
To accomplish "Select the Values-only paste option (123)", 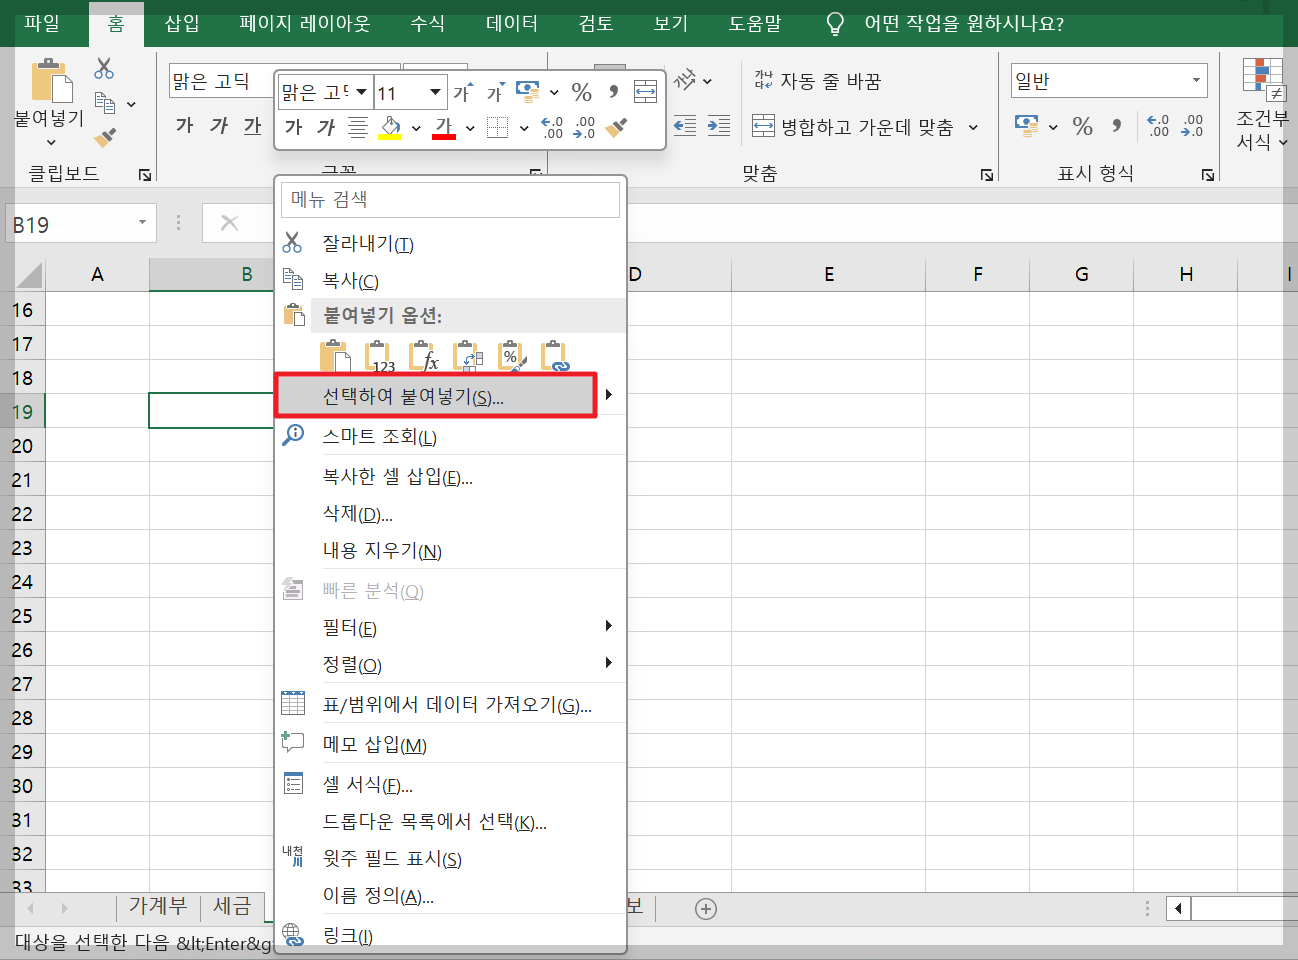I will point(380,356).
